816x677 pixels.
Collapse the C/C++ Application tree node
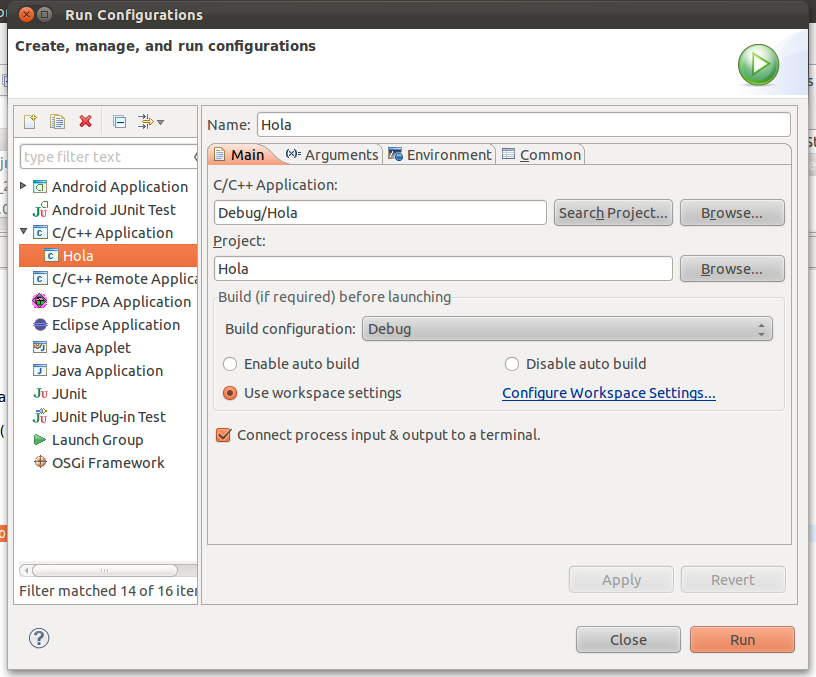24,232
